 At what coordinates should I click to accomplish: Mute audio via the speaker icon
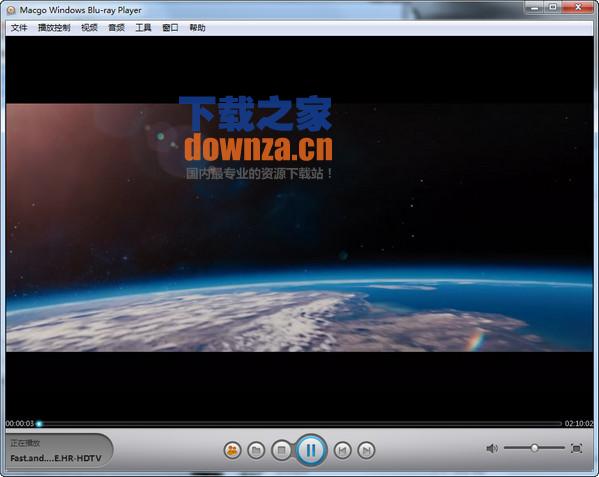pyautogui.click(x=492, y=448)
